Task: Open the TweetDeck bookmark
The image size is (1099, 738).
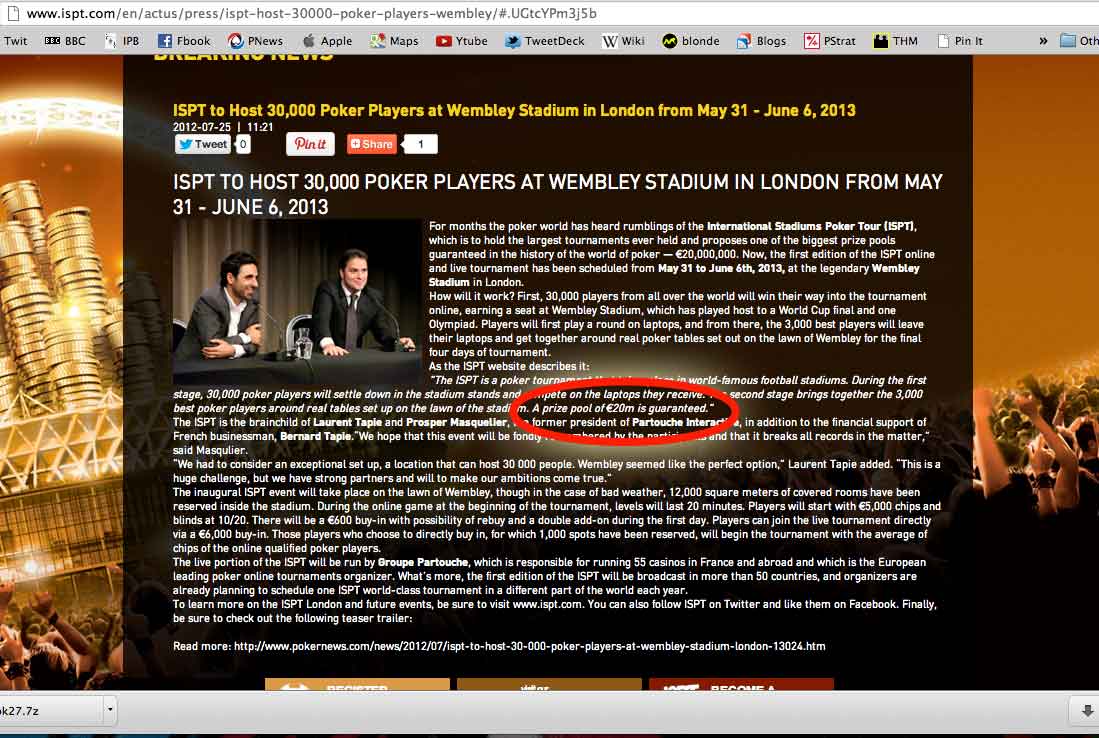Action: pos(545,41)
